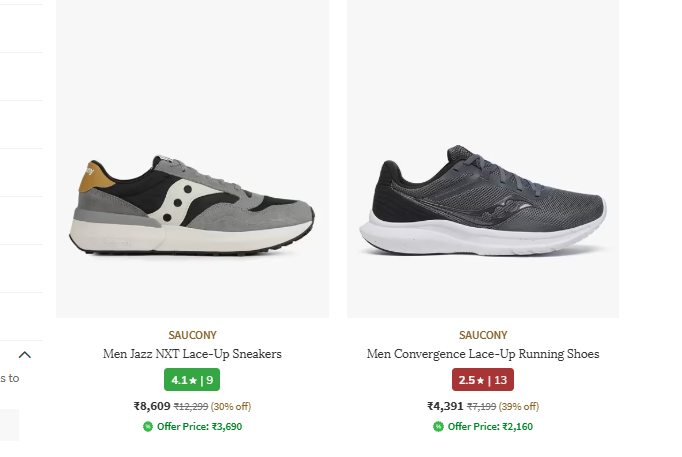Screen dimensions: 682x457
Task: Click the (39% off) discount label
Action: pos(519,407)
